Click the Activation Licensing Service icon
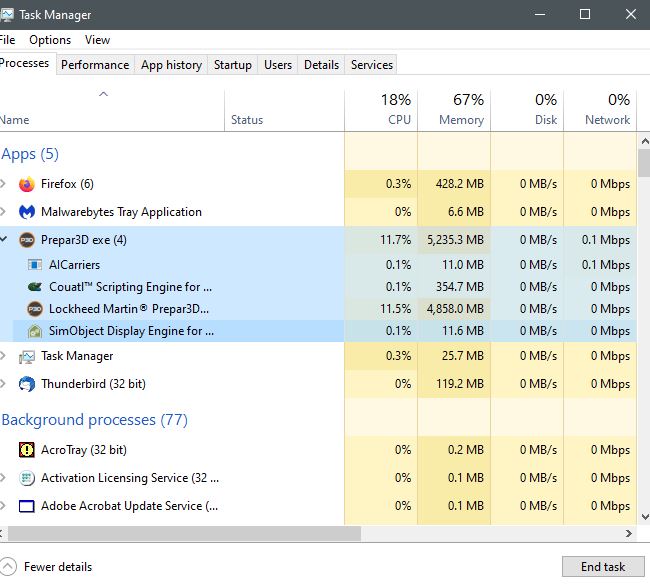Image resolution: width=650 pixels, height=587 pixels. (27, 478)
